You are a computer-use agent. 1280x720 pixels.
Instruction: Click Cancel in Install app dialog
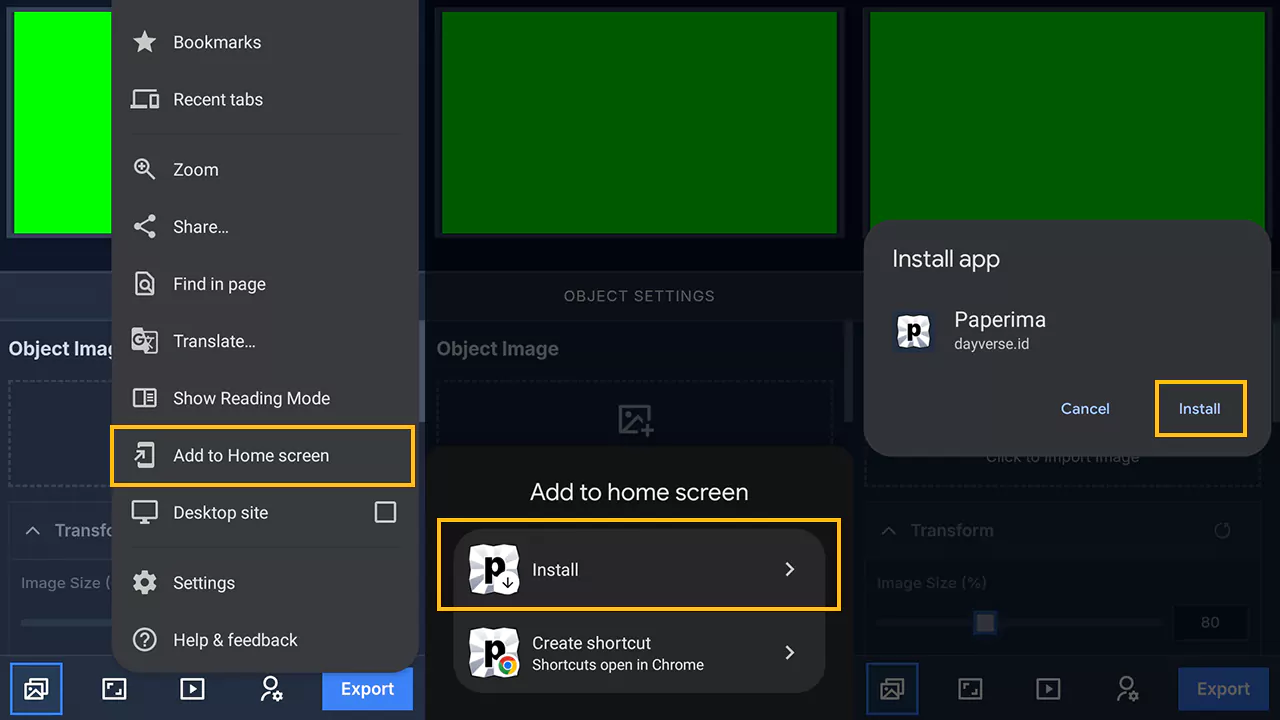click(x=1085, y=408)
